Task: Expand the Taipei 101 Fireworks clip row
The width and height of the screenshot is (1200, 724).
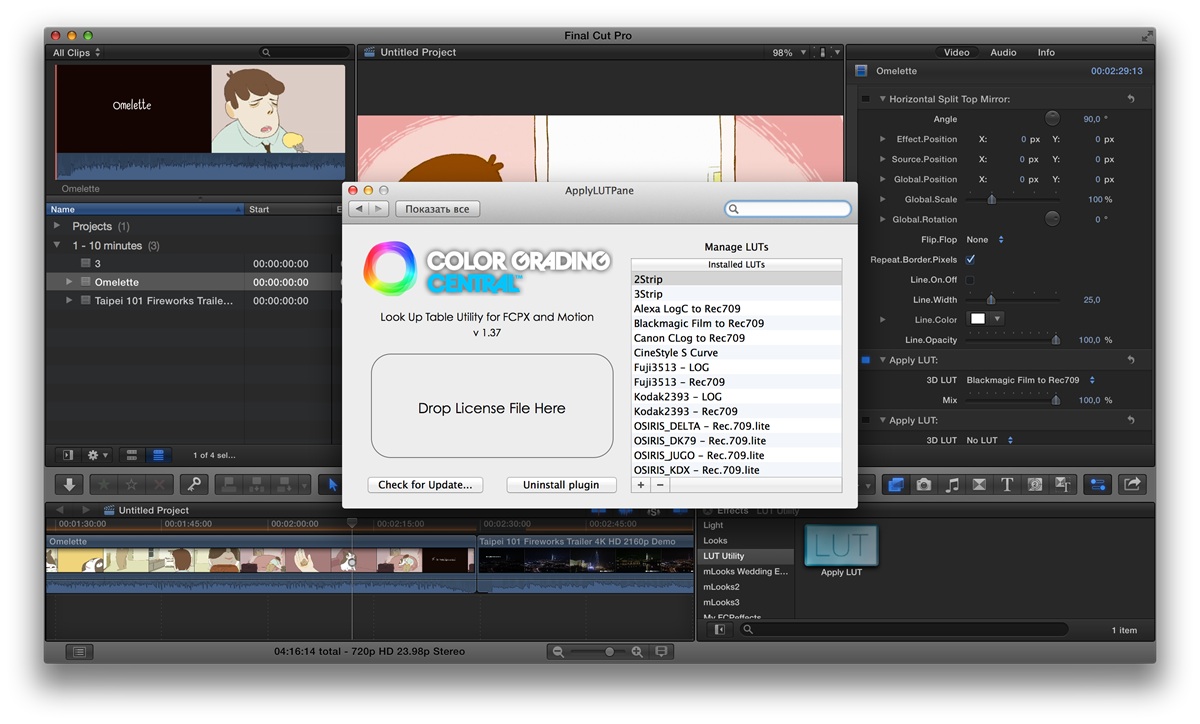Action: click(69, 300)
